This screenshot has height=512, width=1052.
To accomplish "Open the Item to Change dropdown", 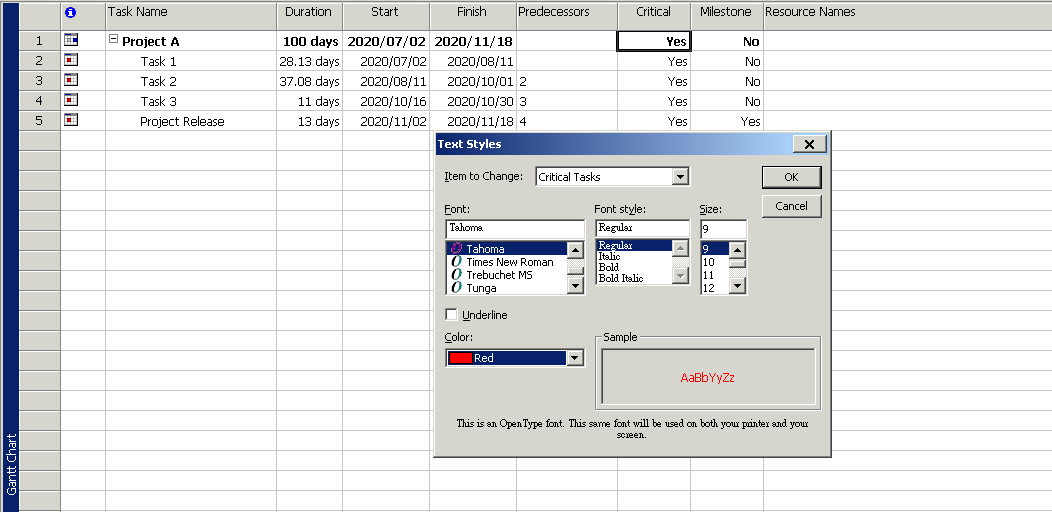I will point(680,177).
